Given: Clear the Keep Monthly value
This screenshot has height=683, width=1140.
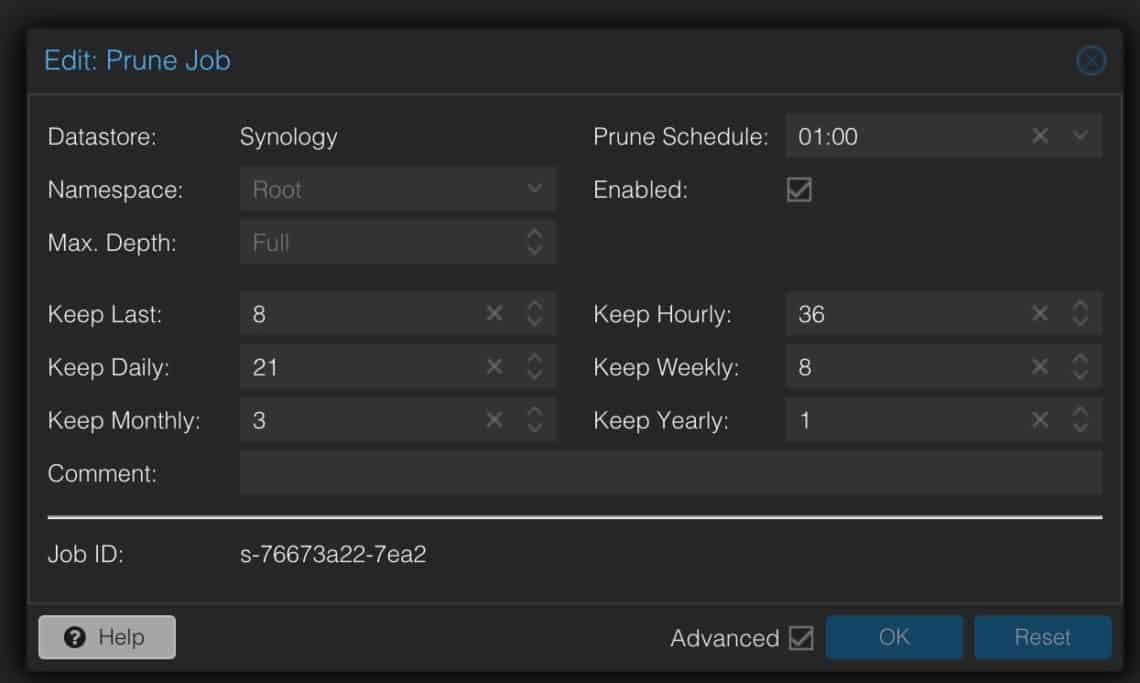Looking at the screenshot, I should coord(494,420).
